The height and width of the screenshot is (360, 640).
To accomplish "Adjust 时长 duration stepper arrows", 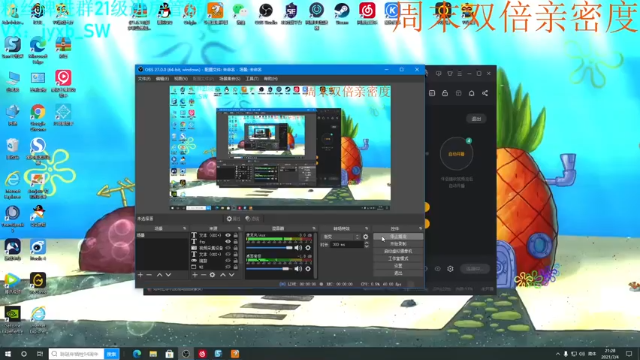I will [x=366, y=244].
